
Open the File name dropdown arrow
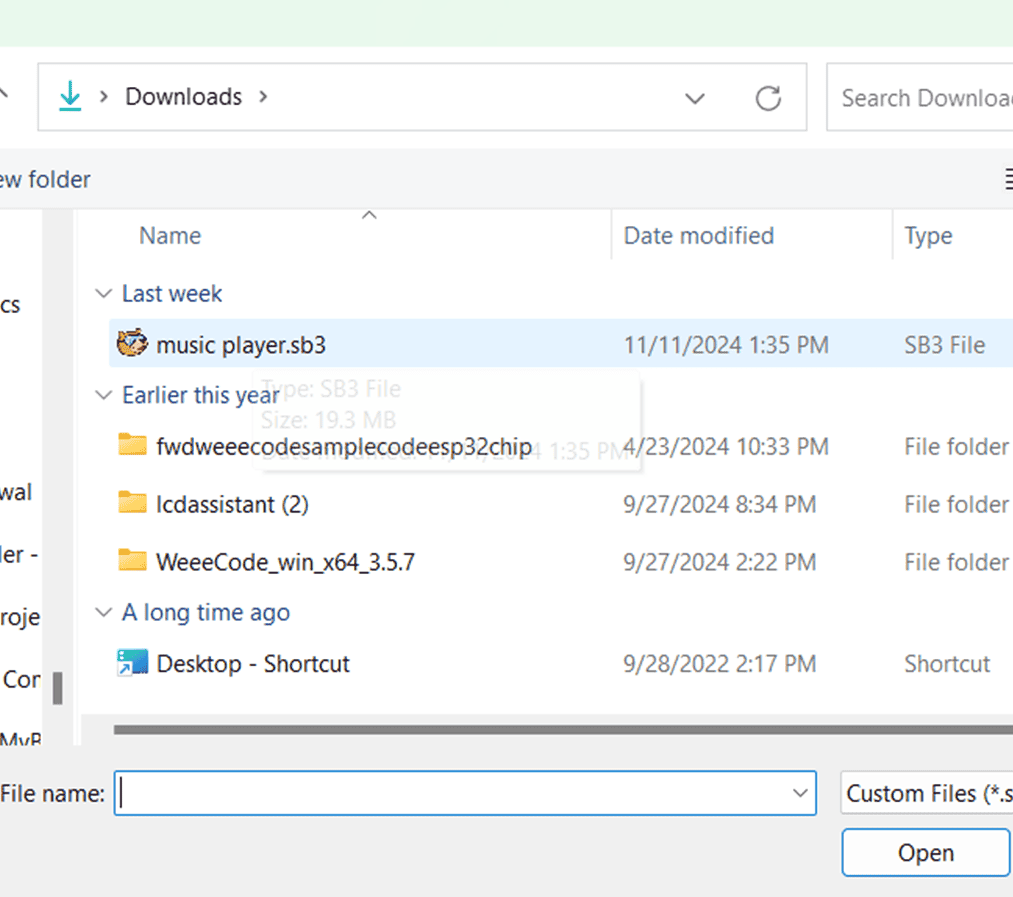pos(799,793)
